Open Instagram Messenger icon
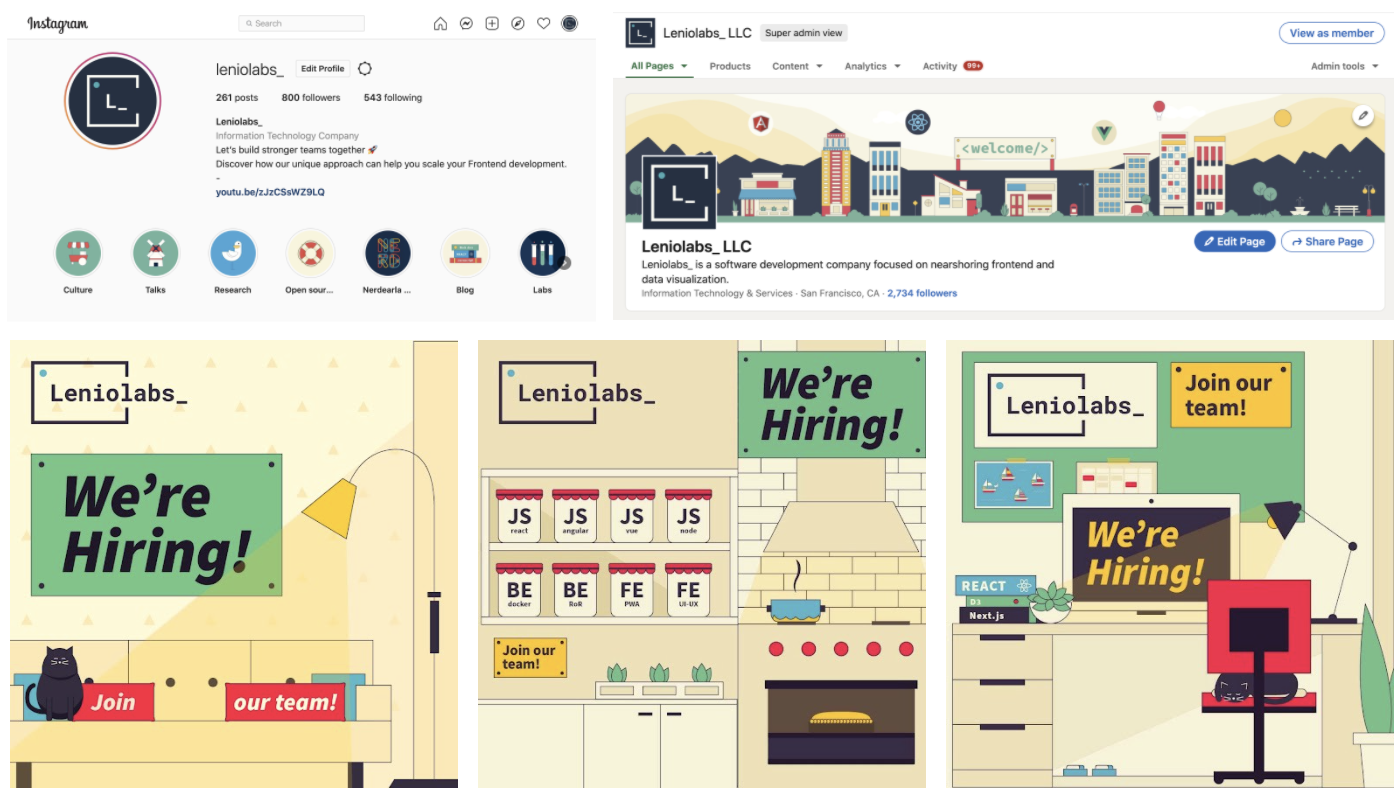The image size is (1400, 798). point(466,23)
